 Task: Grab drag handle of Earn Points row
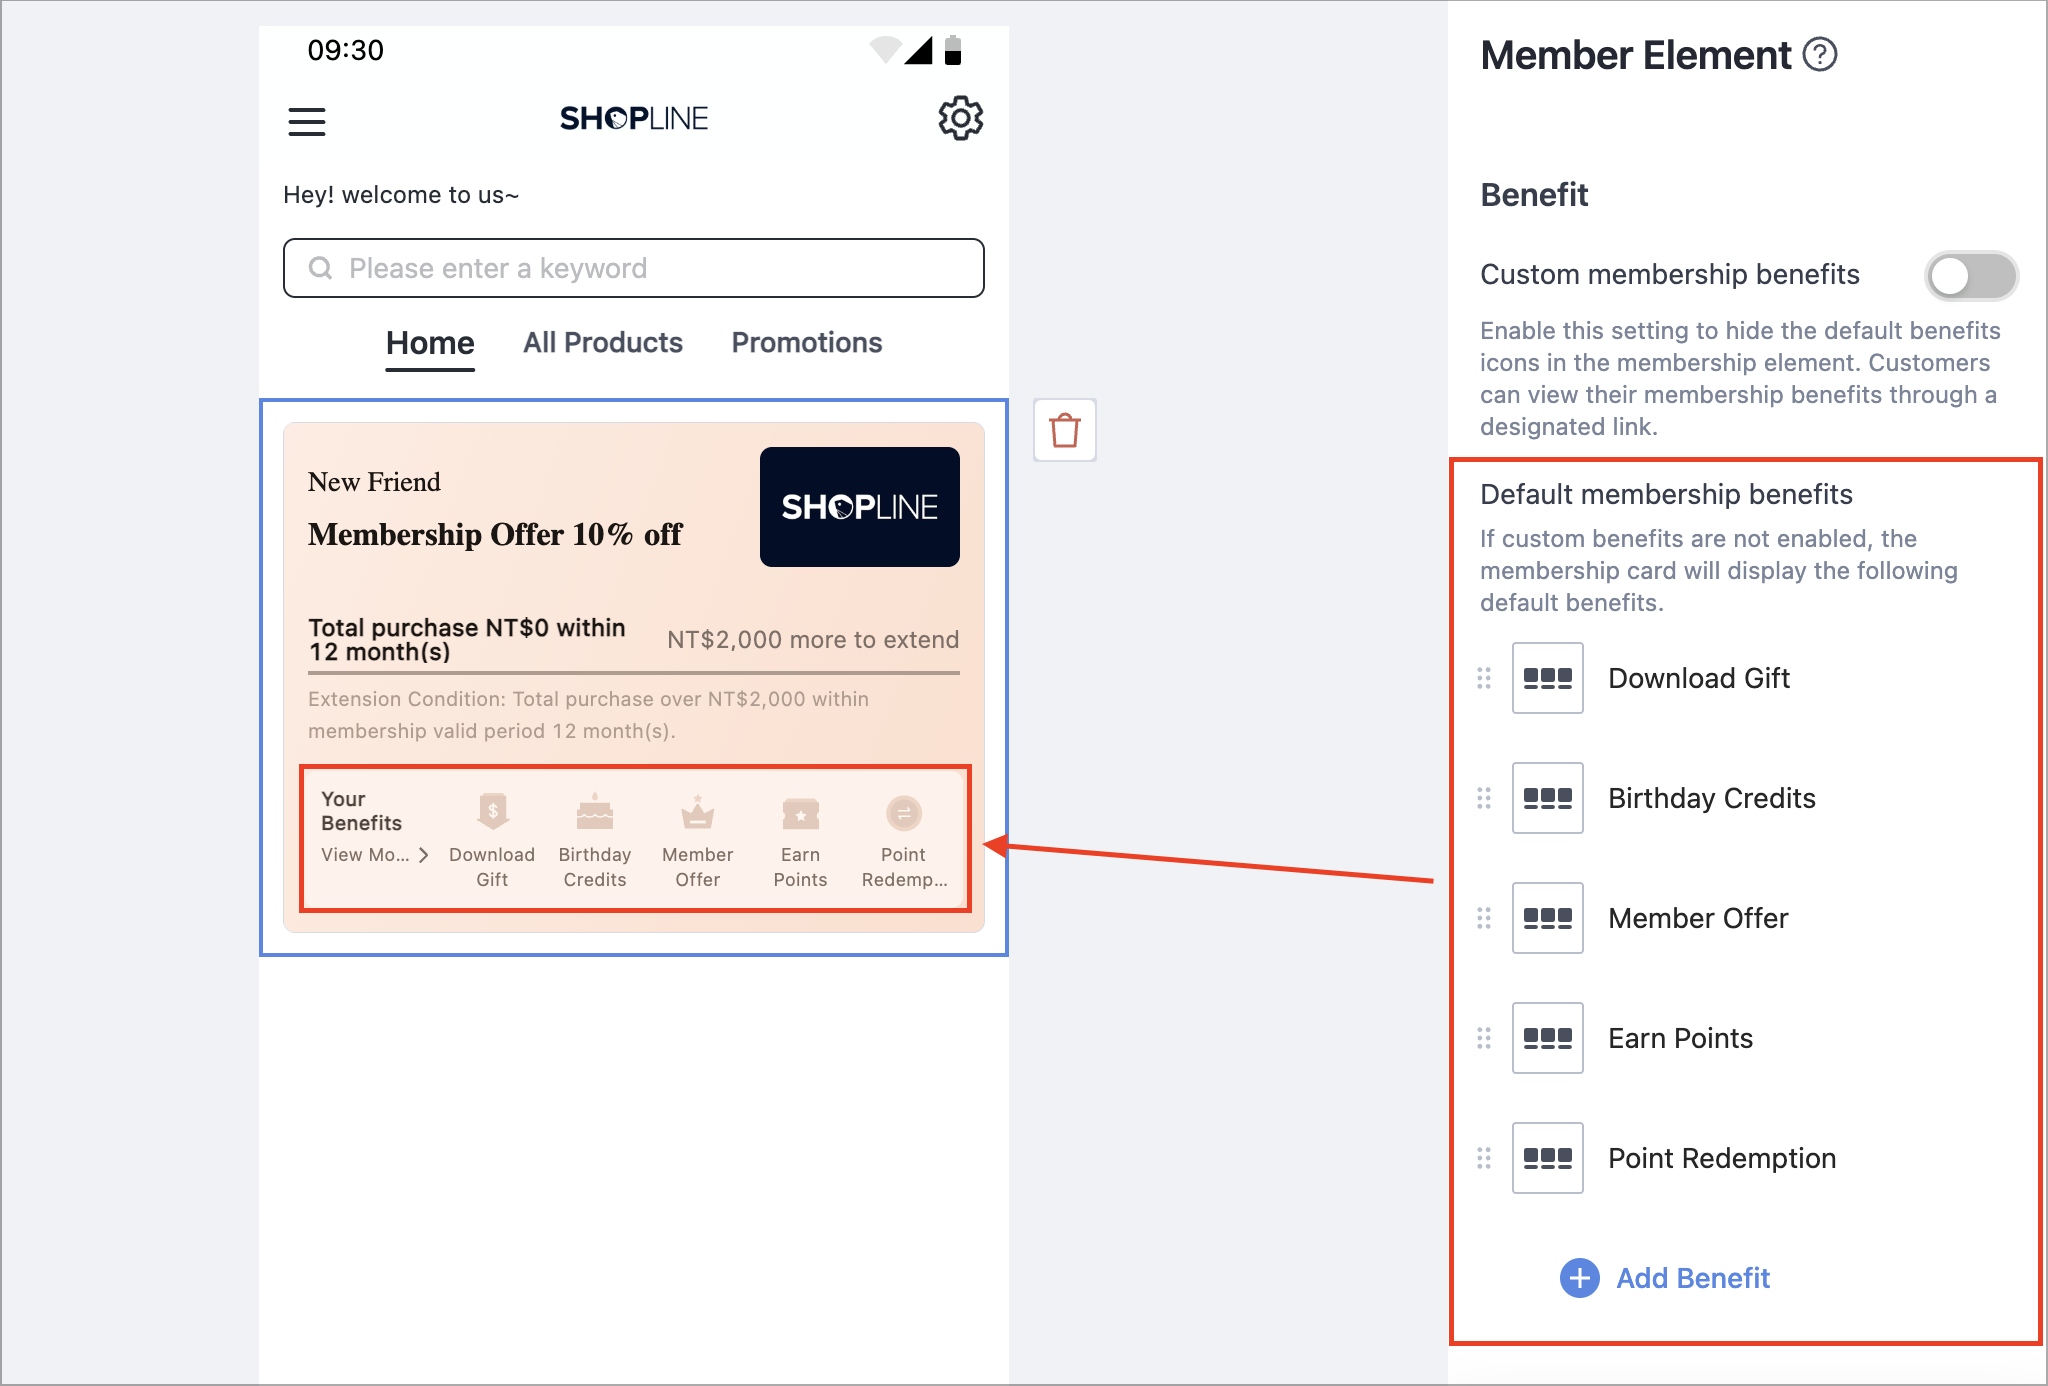[x=1484, y=1038]
